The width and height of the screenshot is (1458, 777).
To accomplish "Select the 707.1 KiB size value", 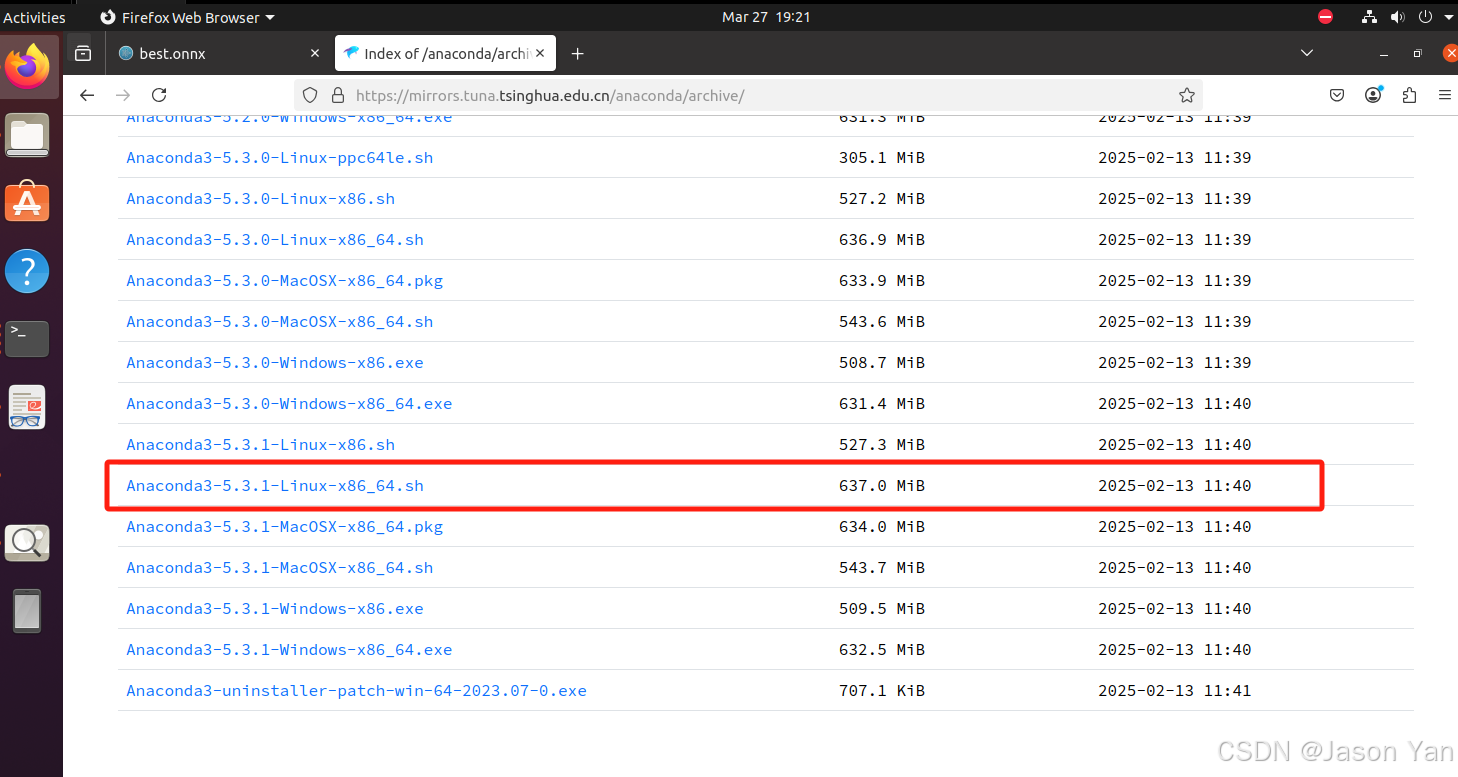I will pyautogui.click(x=882, y=691).
